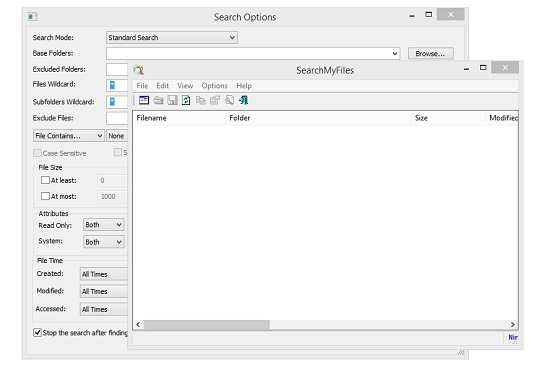This screenshot has width=550, height=381.
Task: Minimize the Search Options window
Action: [x=412, y=15]
